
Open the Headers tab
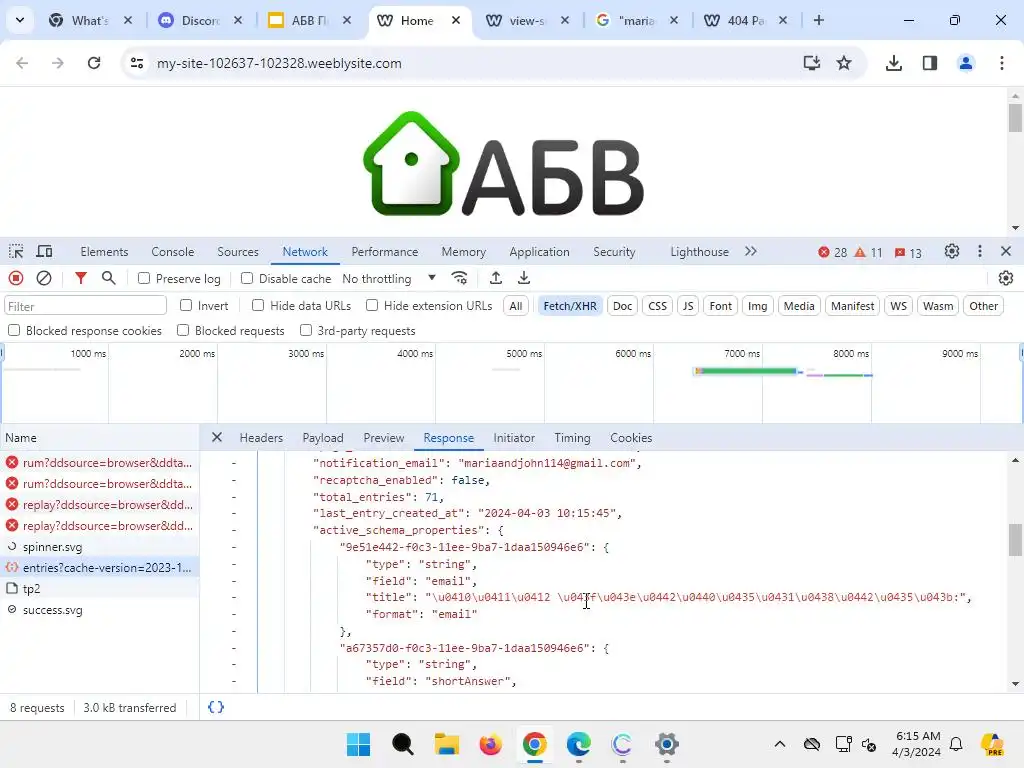pyautogui.click(x=261, y=438)
